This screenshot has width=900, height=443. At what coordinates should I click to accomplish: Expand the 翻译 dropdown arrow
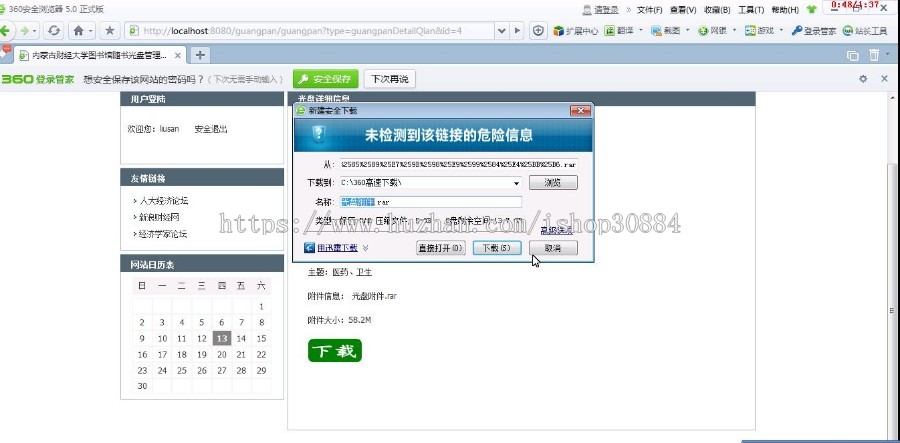[x=641, y=30]
